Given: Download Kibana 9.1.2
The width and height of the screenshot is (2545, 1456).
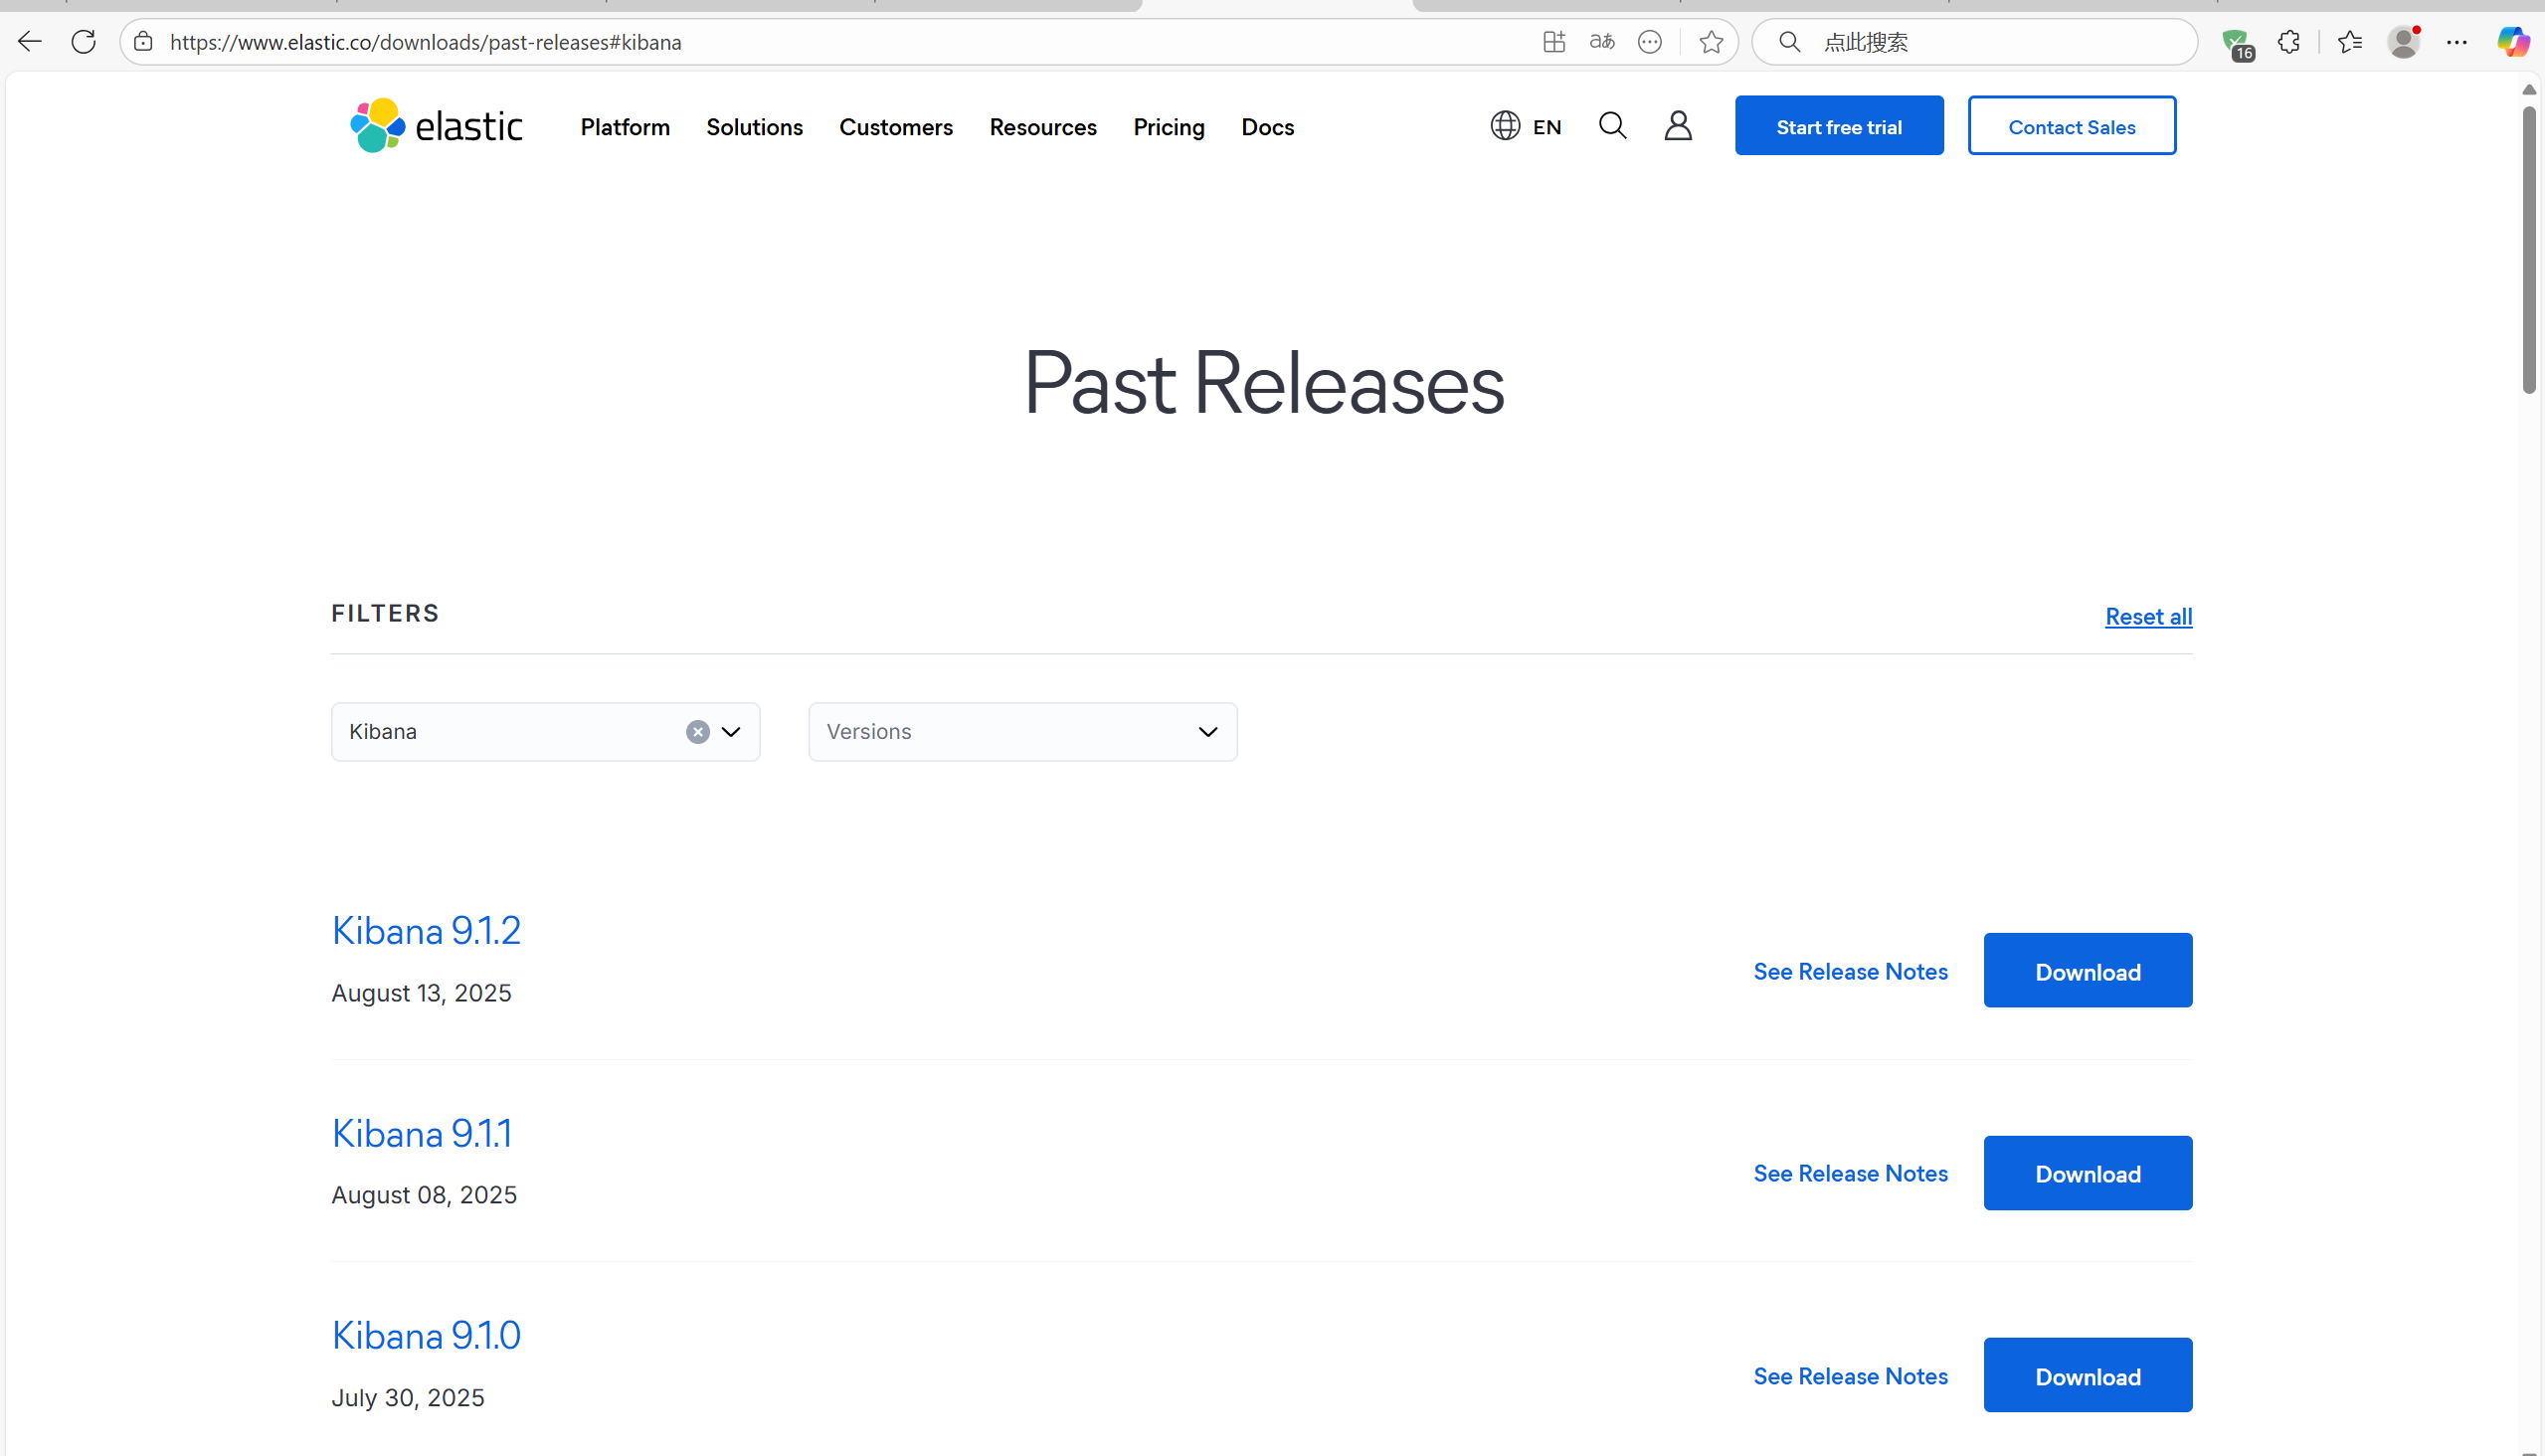Looking at the screenshot, I should (2088, 971).
